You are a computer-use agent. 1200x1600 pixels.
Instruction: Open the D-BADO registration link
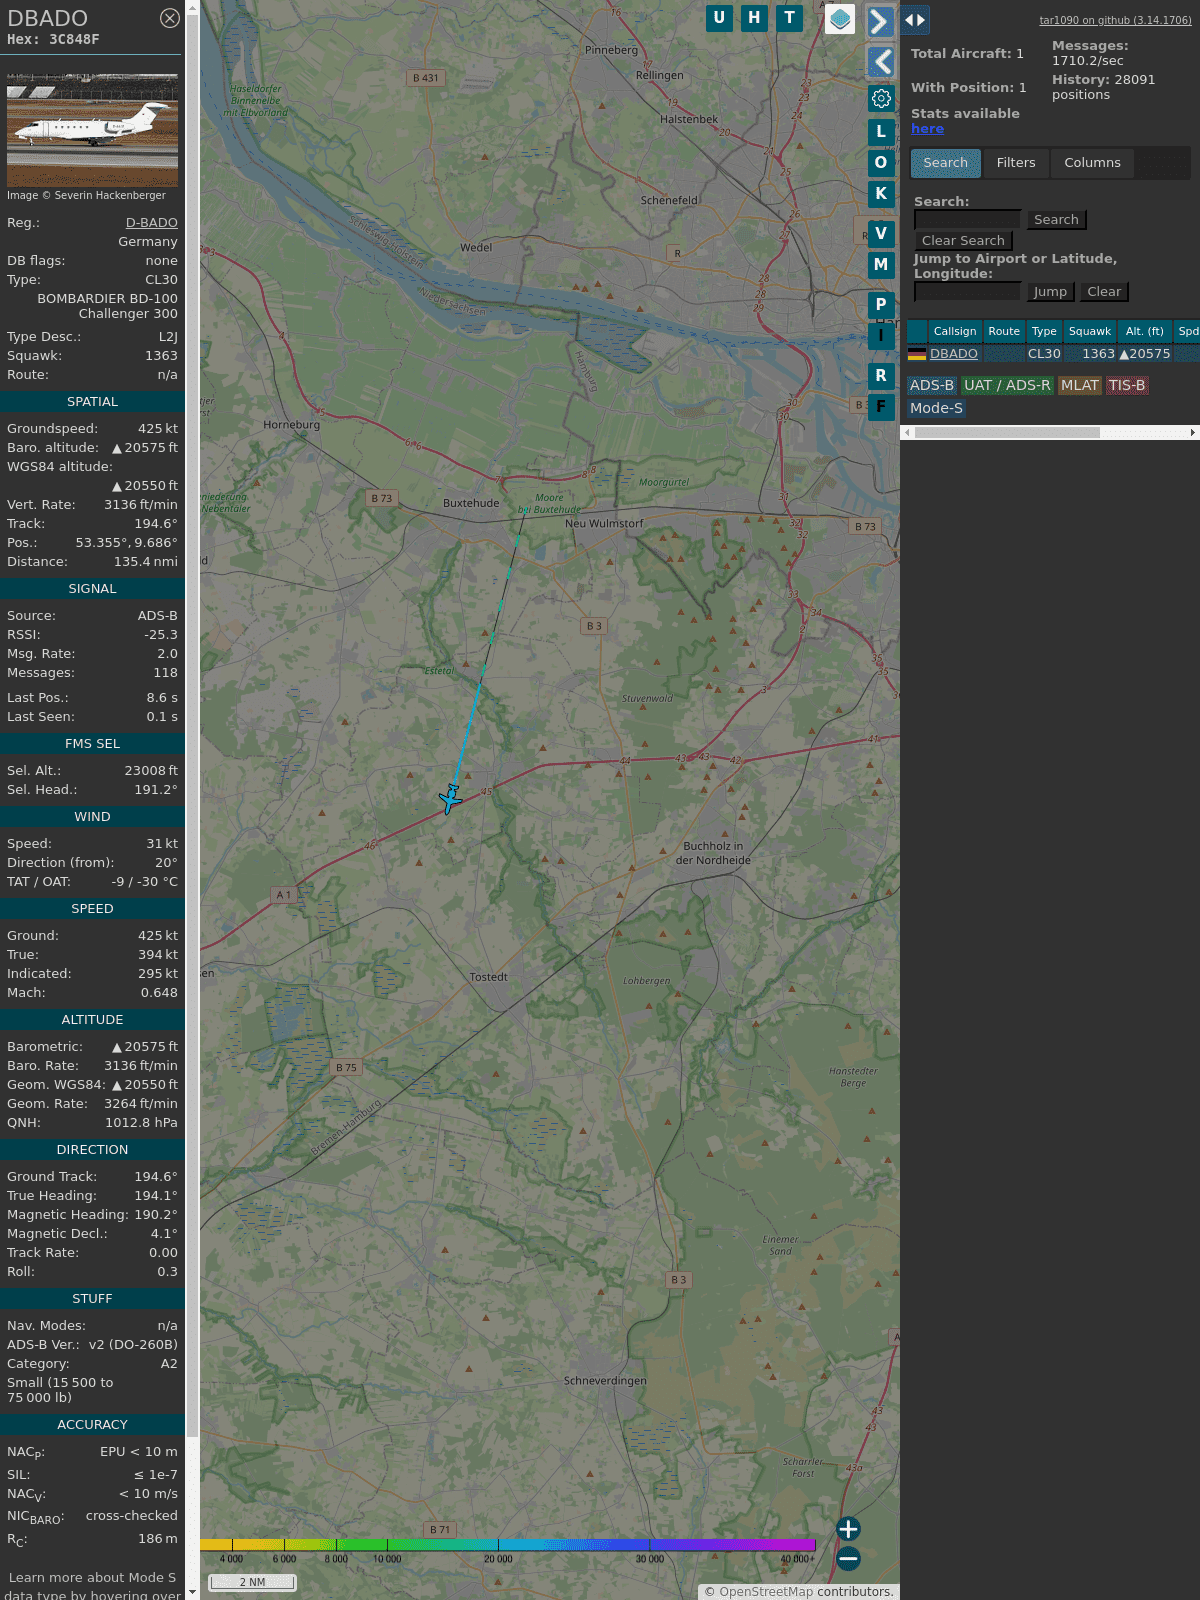click(152, 223)
